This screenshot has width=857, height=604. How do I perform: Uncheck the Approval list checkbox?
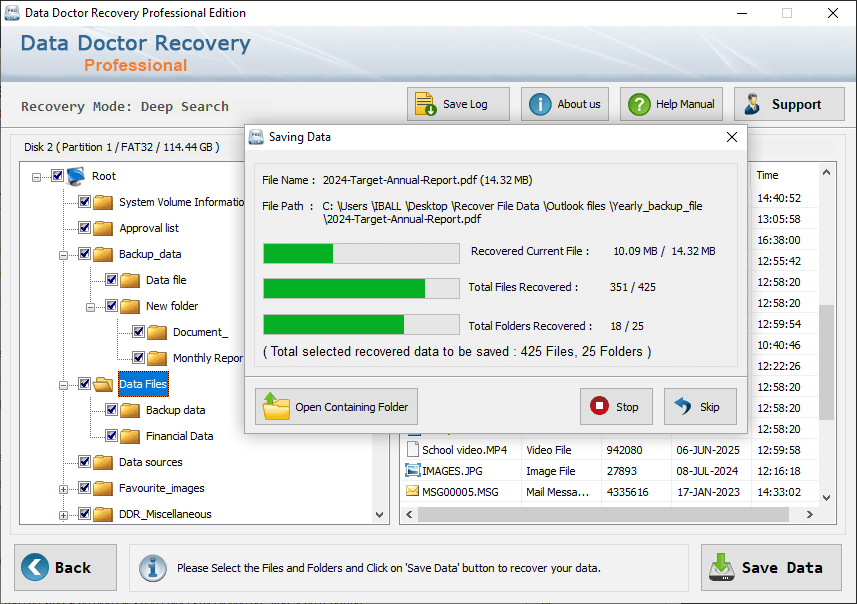tap(84, 227)
